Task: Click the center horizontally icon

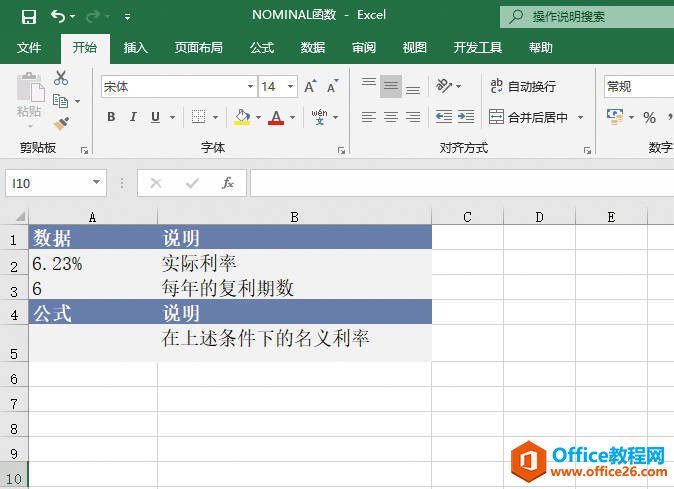Action: (x=391, y=117)
